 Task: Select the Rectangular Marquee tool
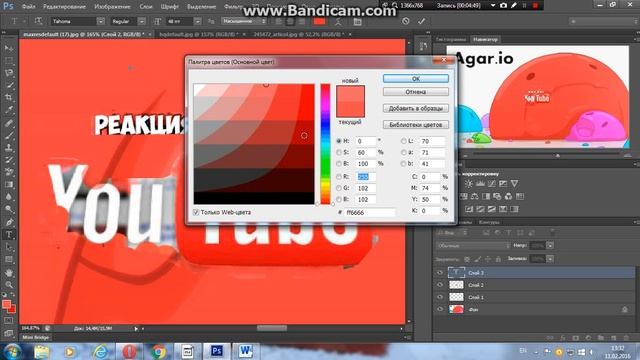click(9, 60)
